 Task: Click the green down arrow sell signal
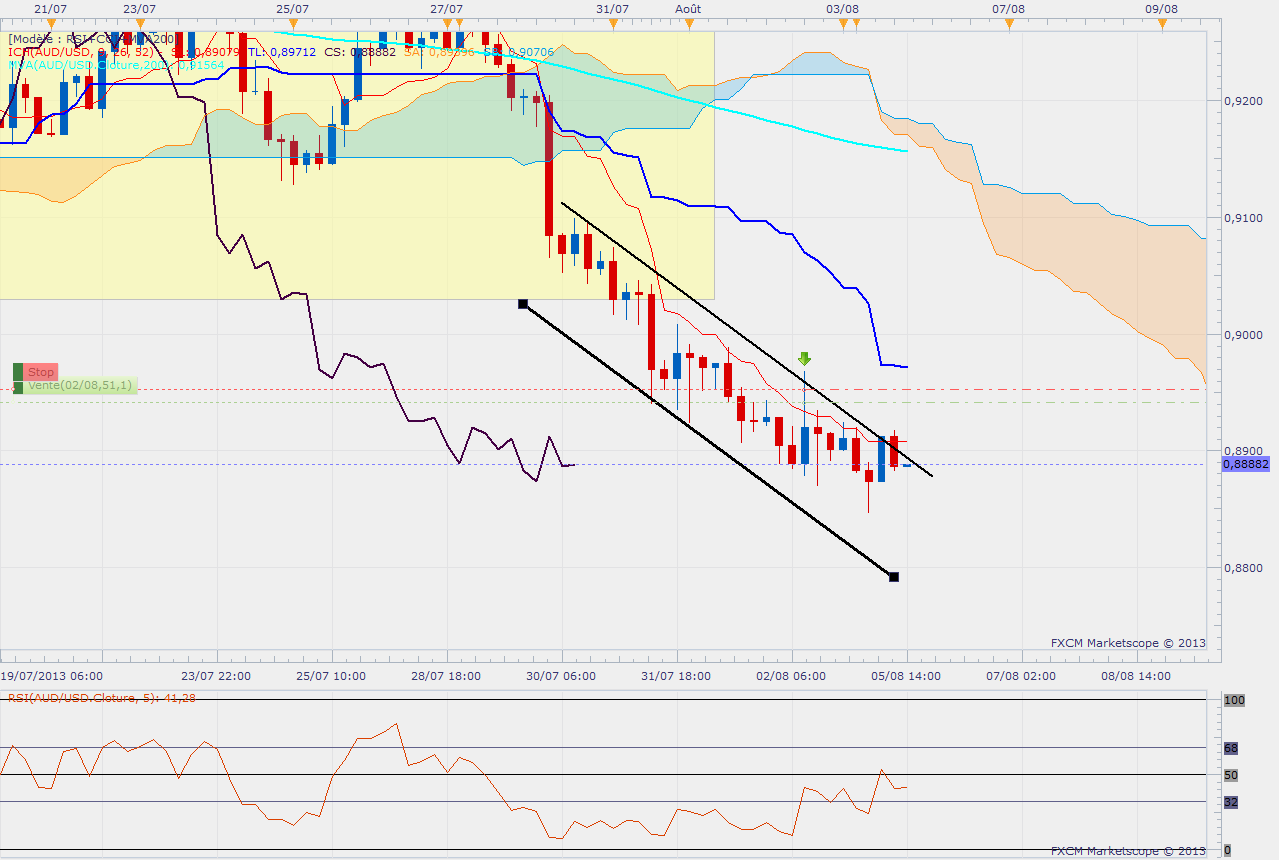[804, 359]
